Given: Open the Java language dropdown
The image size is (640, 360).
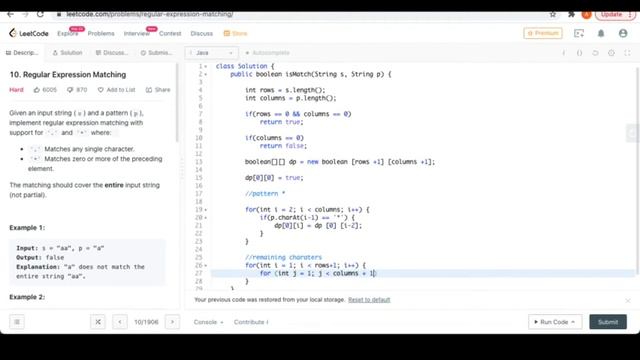Looking at the screenshot, I should [211, 53].
